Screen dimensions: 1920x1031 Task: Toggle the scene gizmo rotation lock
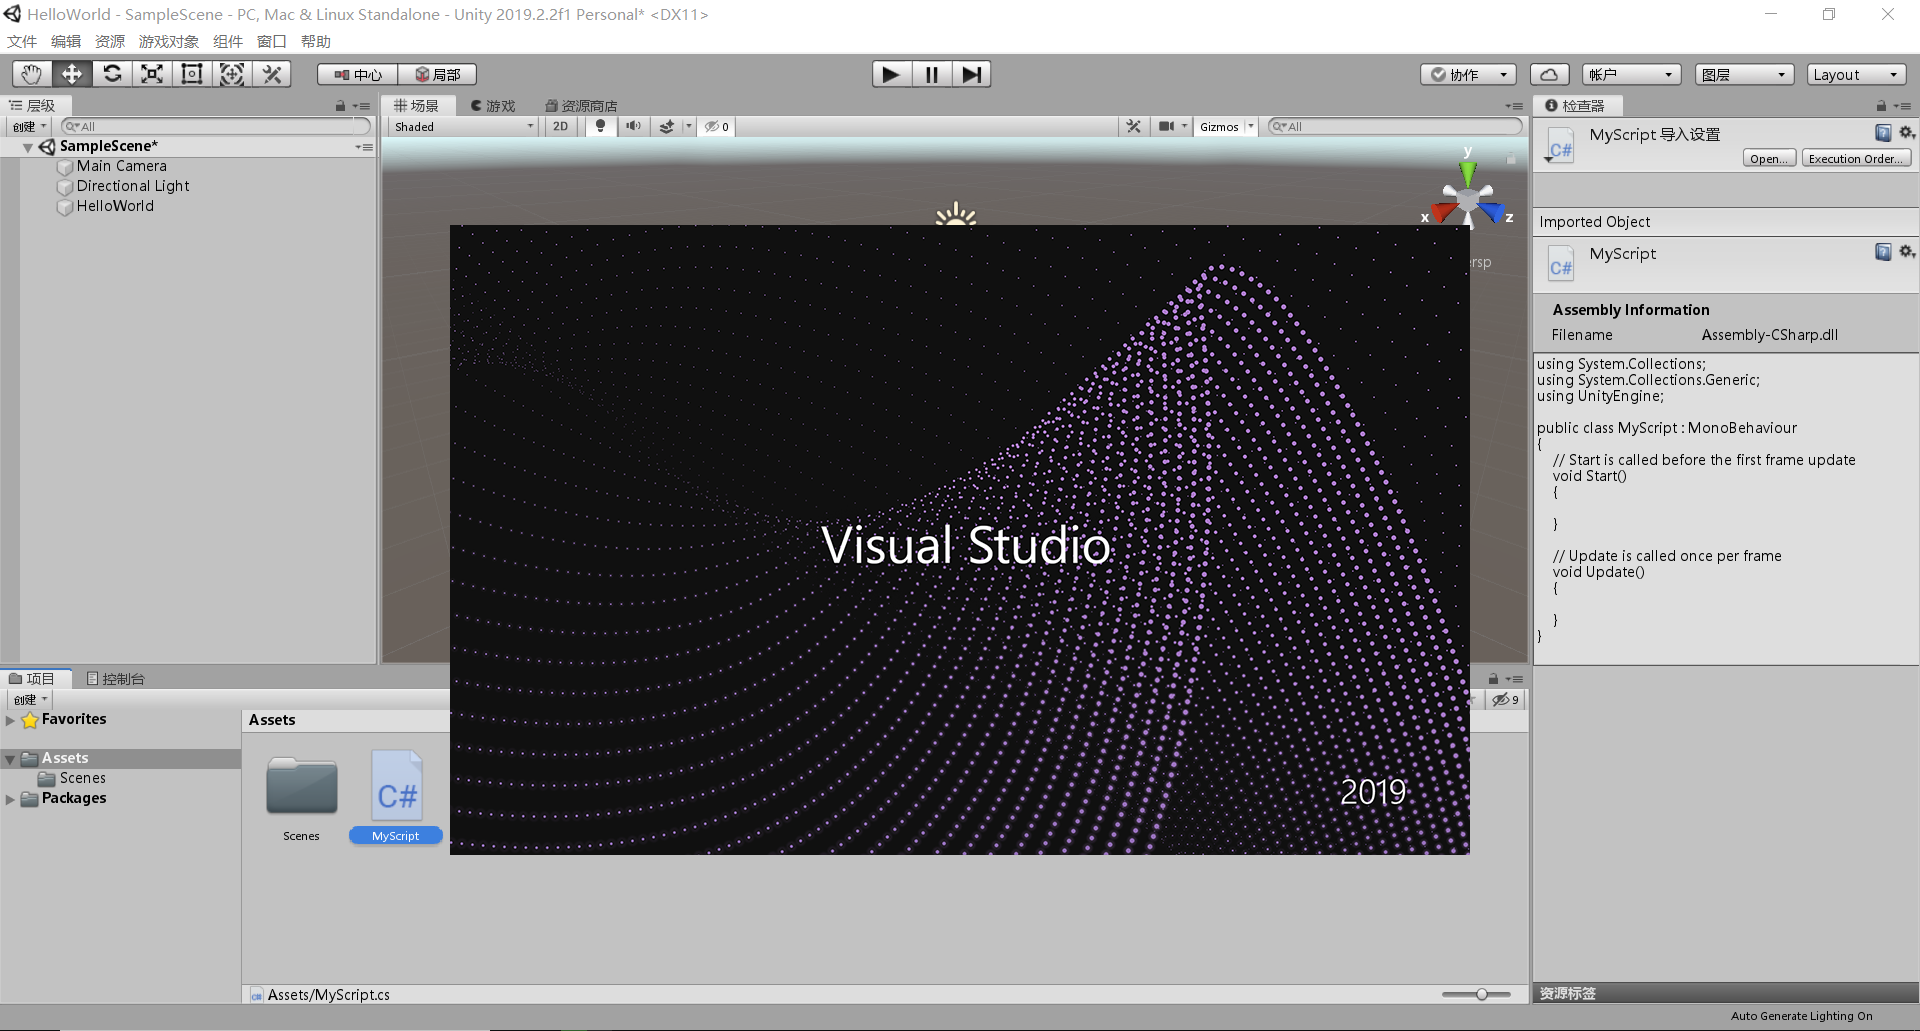pos(1511,158)
